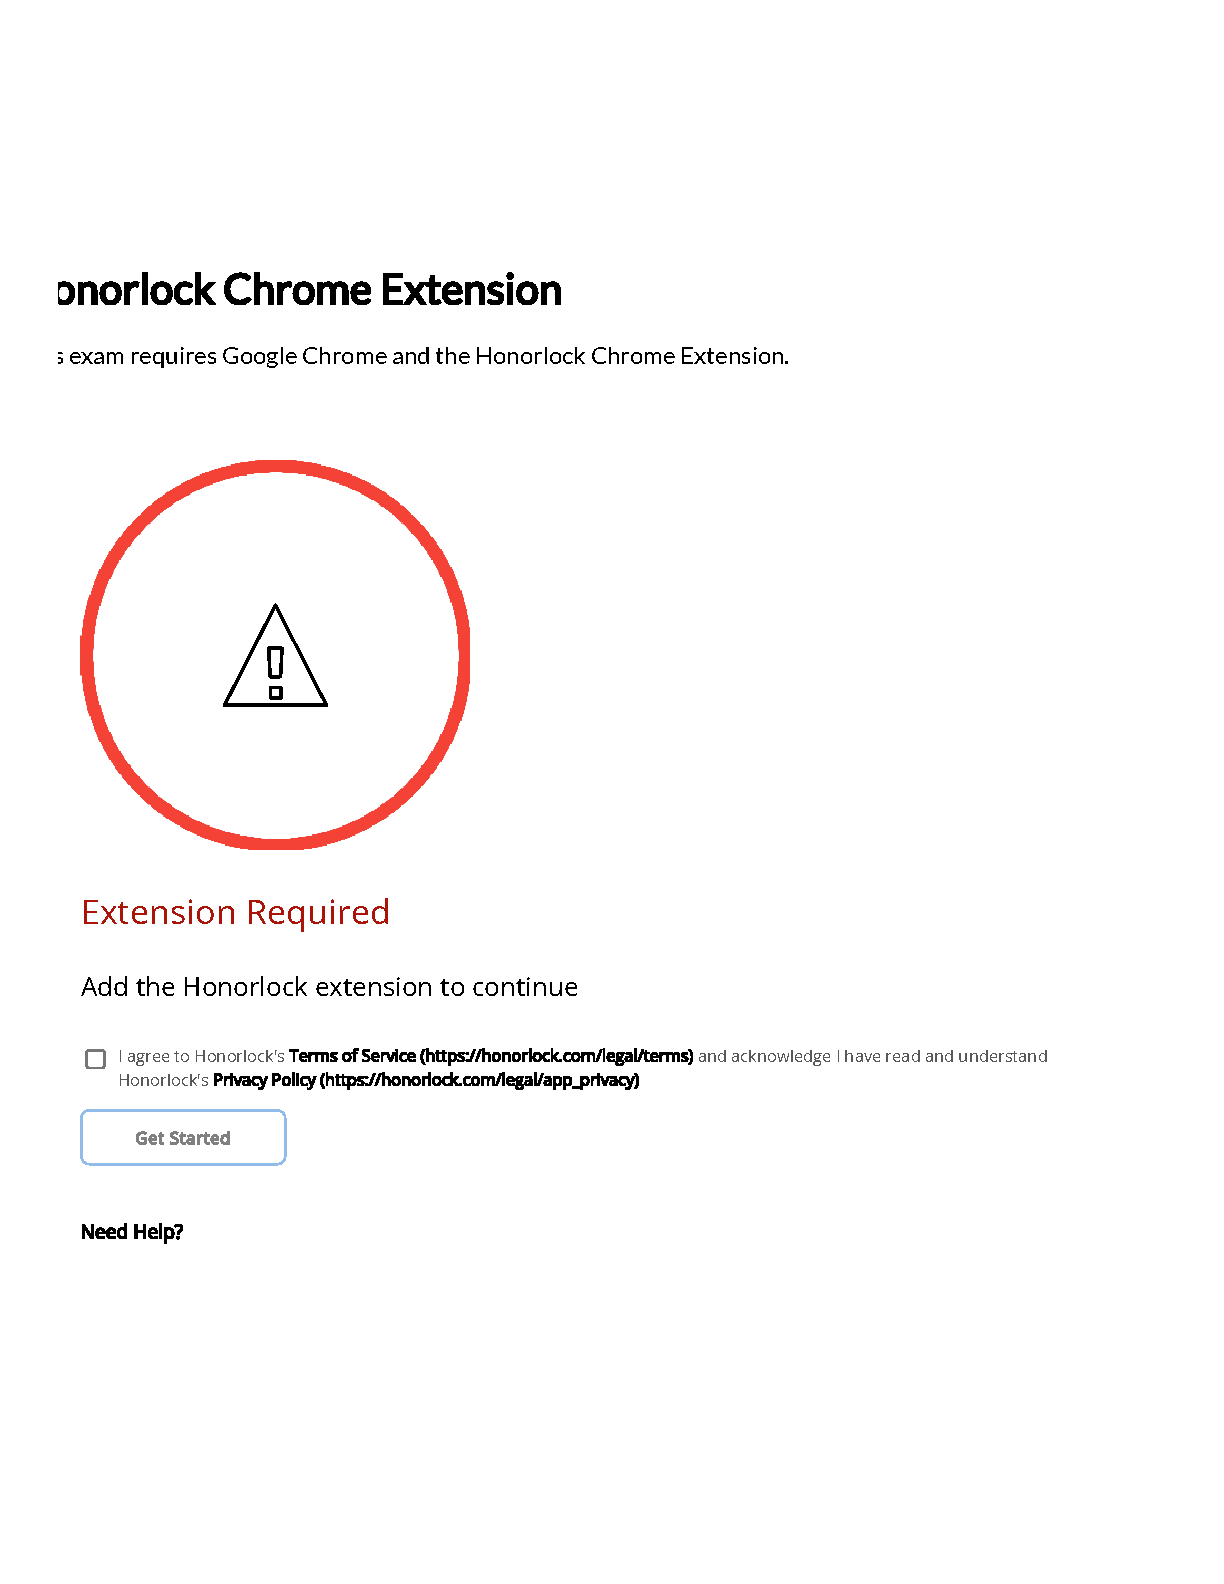
Task: Click the red circle ring graphic
Action: point(275,655)
